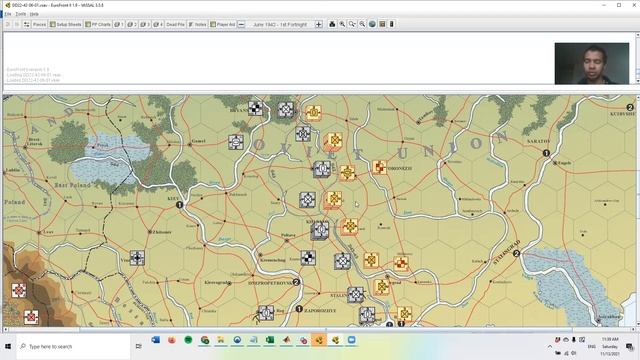The image size is (640, 360).
Task: Open the Windows notification center
Action: pos(630,347)
